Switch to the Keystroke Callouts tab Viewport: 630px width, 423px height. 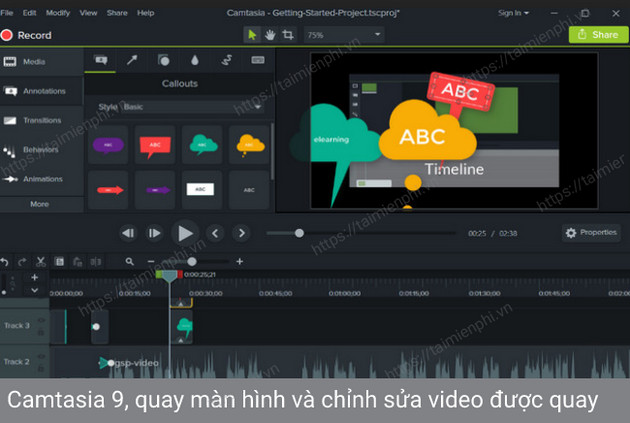(x=258, y=61)
